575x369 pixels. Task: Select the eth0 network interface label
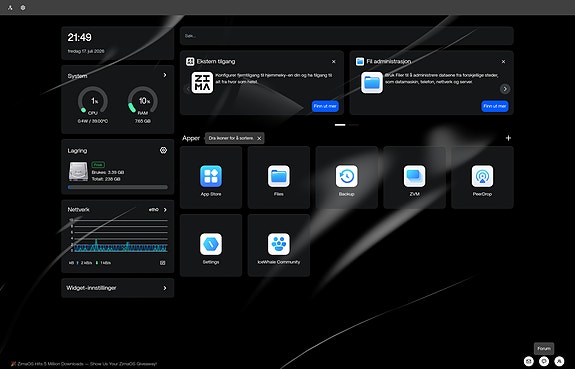coord(154,209)
